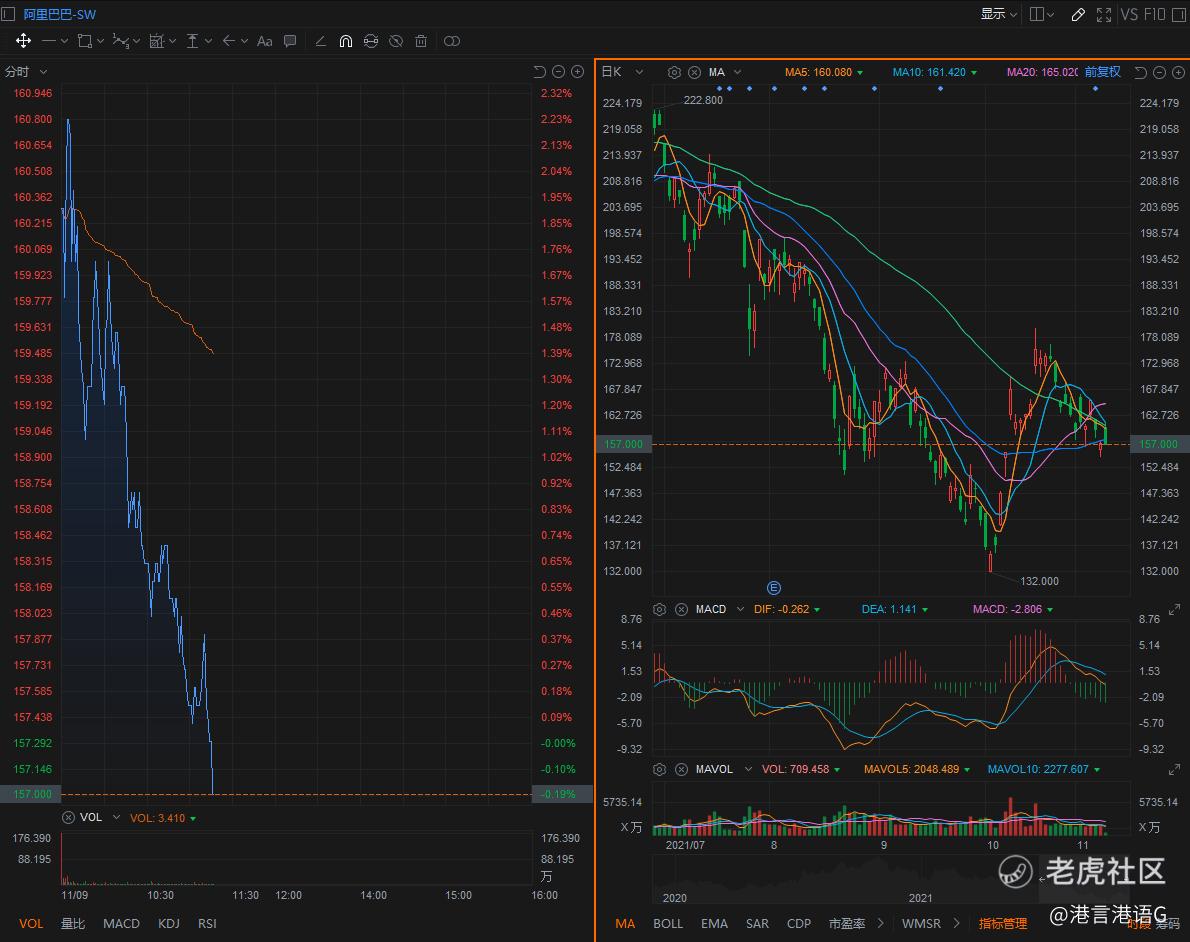The width and height of the screenshot is (1190, 942).
Task: Select the comment bubble note tool
Action: pos(290,41)
